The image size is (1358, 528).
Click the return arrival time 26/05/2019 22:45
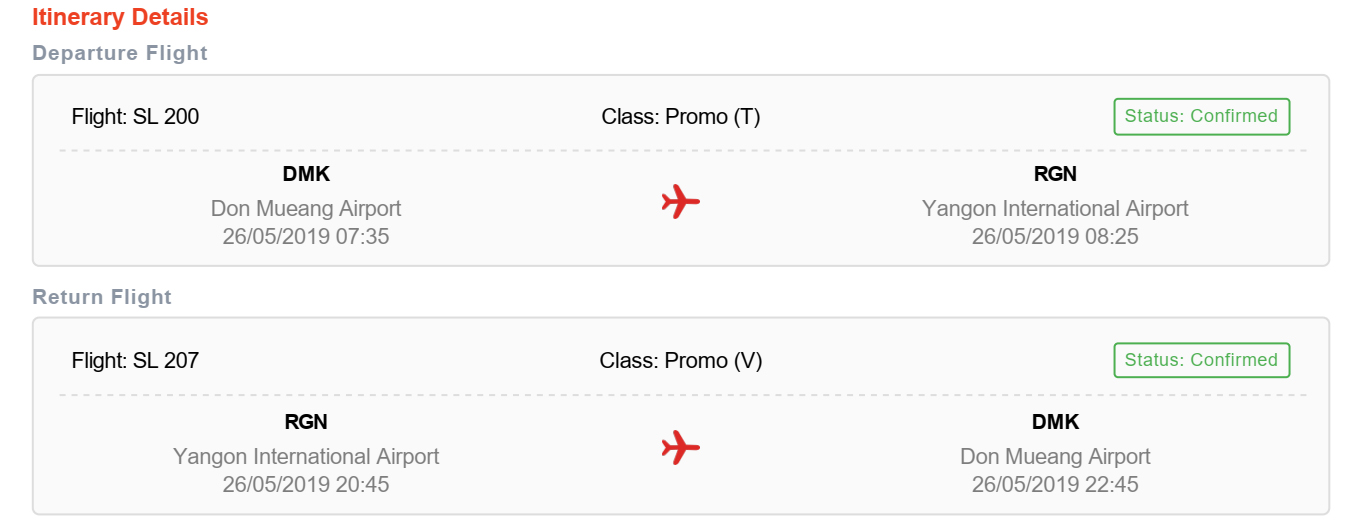[x=1055, y=485]
